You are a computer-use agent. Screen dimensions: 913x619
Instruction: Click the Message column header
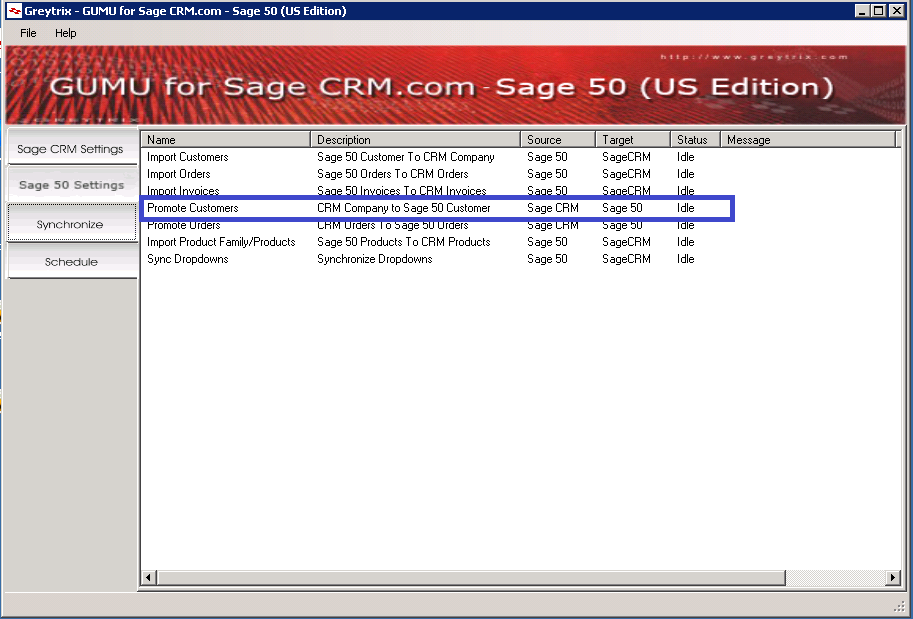coord(808,140)
